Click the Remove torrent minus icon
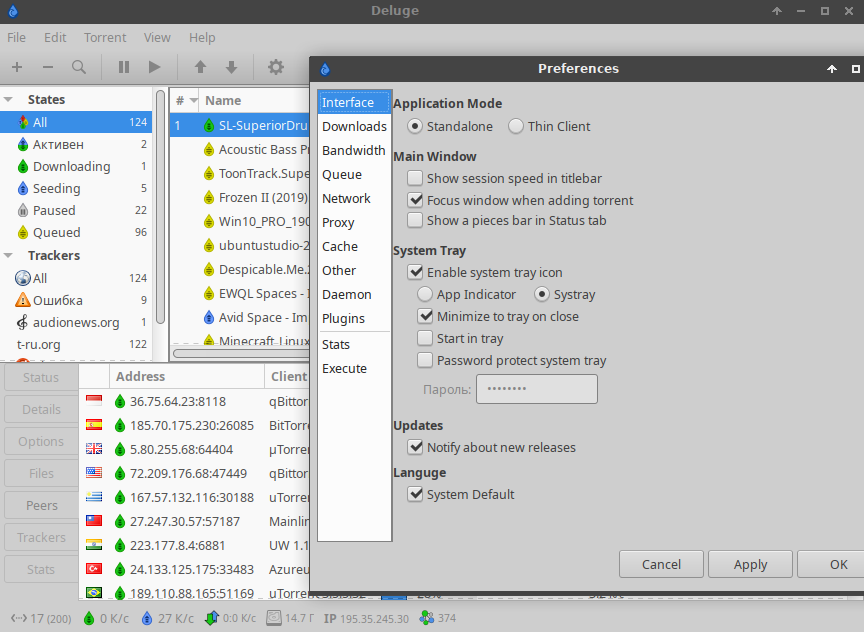 (x=48, y=67)
